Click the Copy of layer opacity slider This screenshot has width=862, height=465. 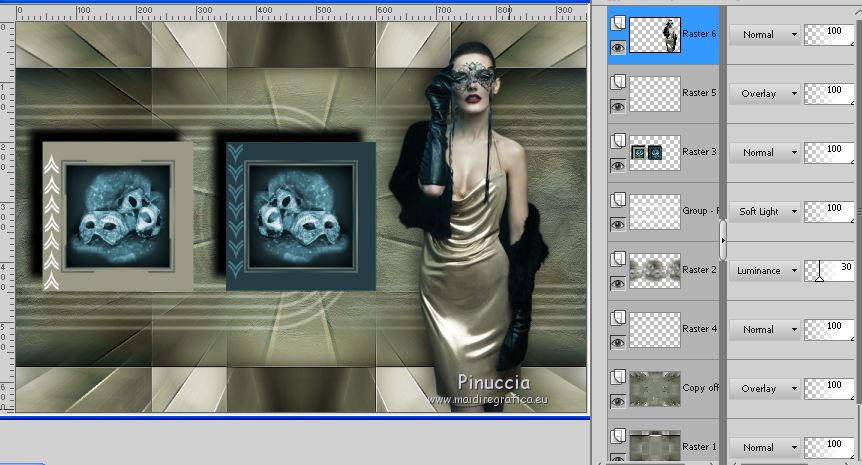[829, 389]
